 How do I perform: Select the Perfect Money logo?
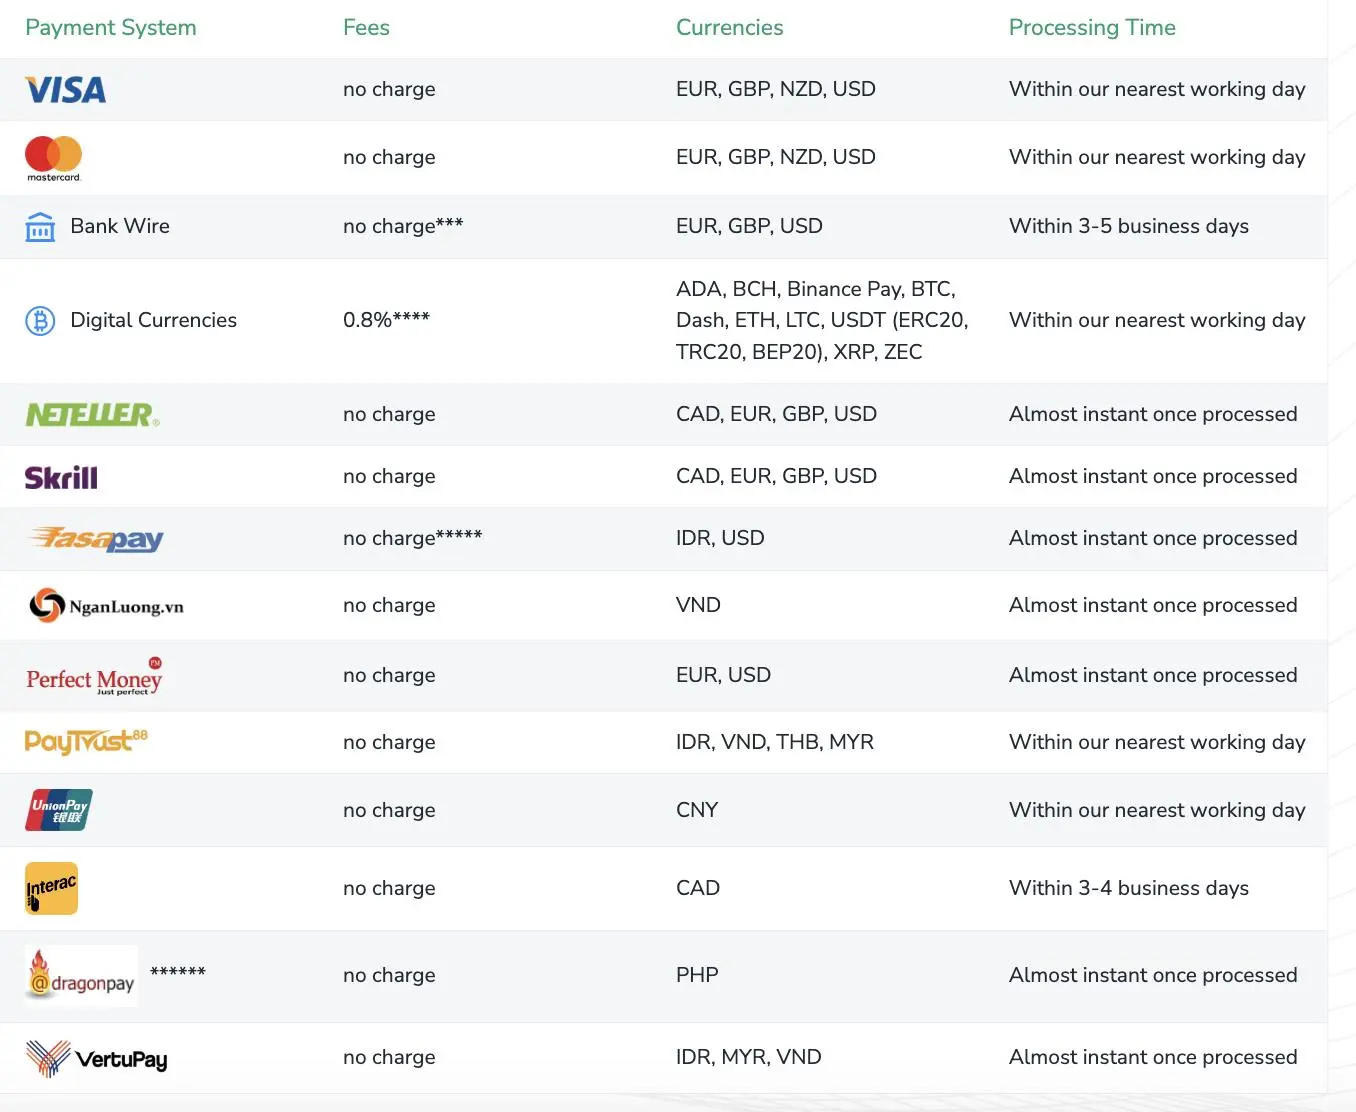(x=94, y=676)
